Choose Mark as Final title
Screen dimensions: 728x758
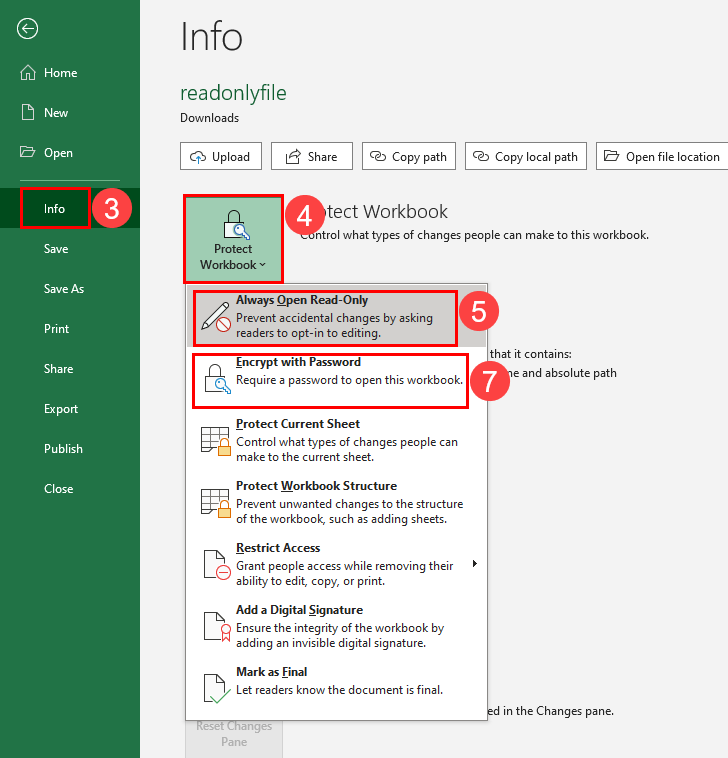tap(271, 671)
